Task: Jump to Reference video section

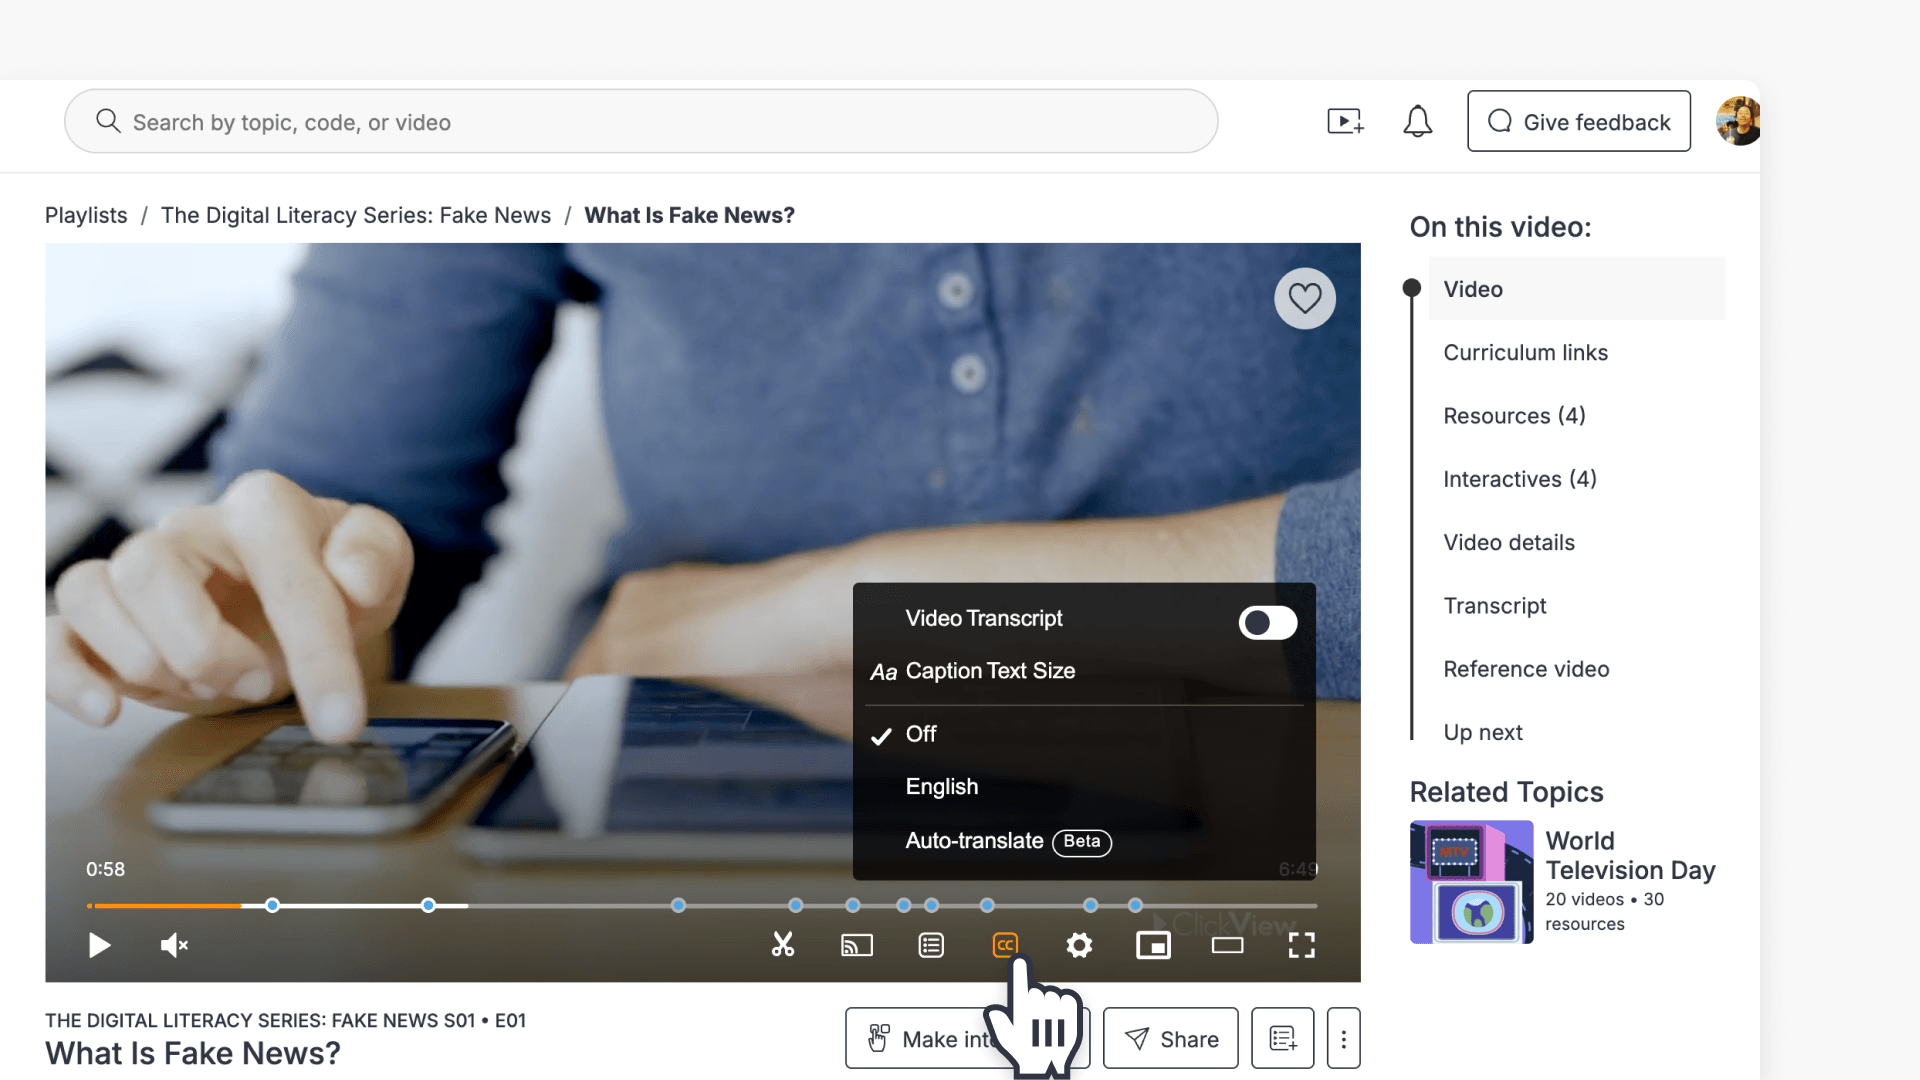Action: pos(1526,669)
